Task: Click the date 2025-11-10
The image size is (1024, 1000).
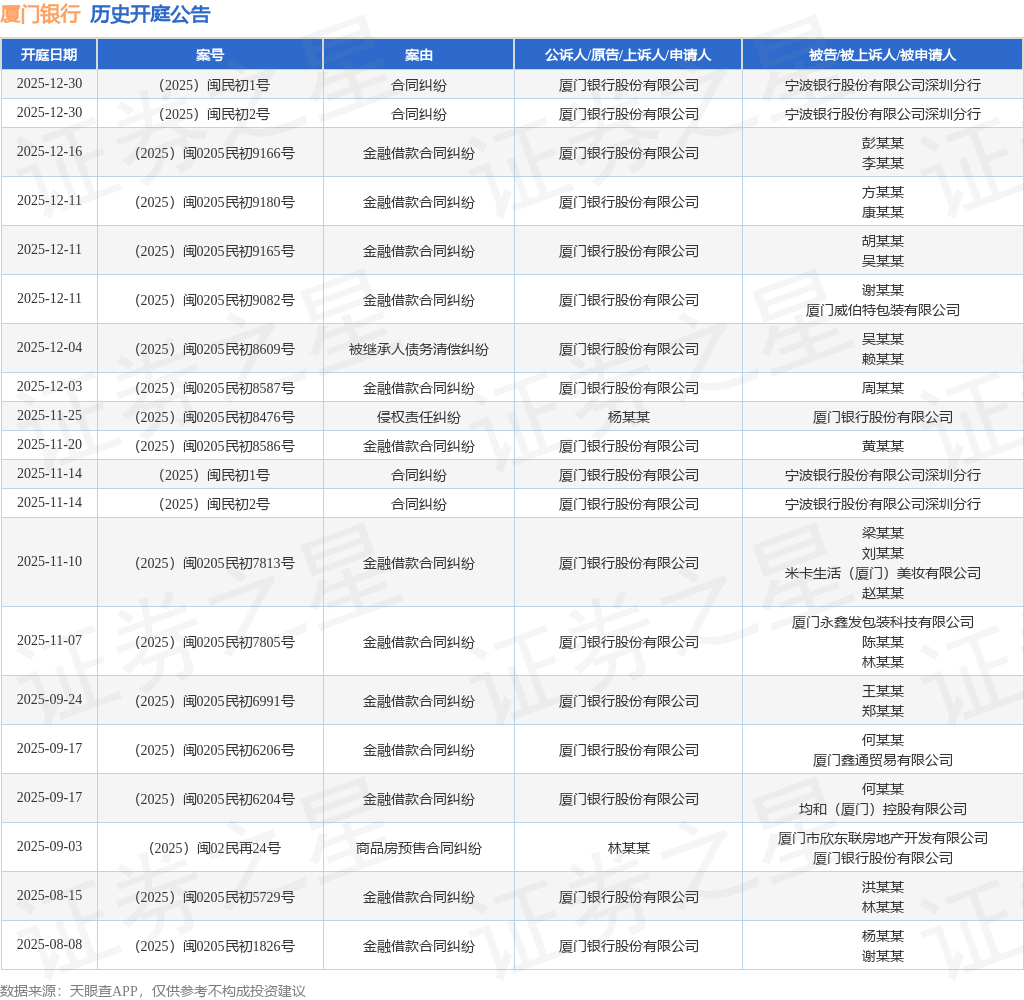Action: [49, 561]
